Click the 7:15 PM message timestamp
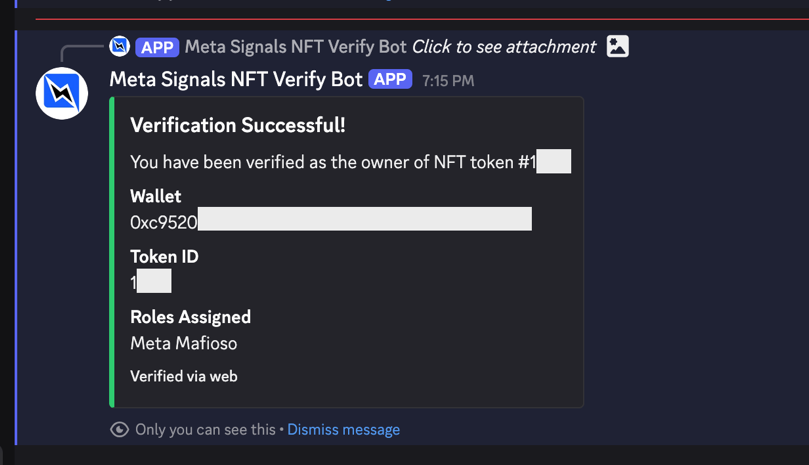809x465 pixels. [x=448, y=81]
